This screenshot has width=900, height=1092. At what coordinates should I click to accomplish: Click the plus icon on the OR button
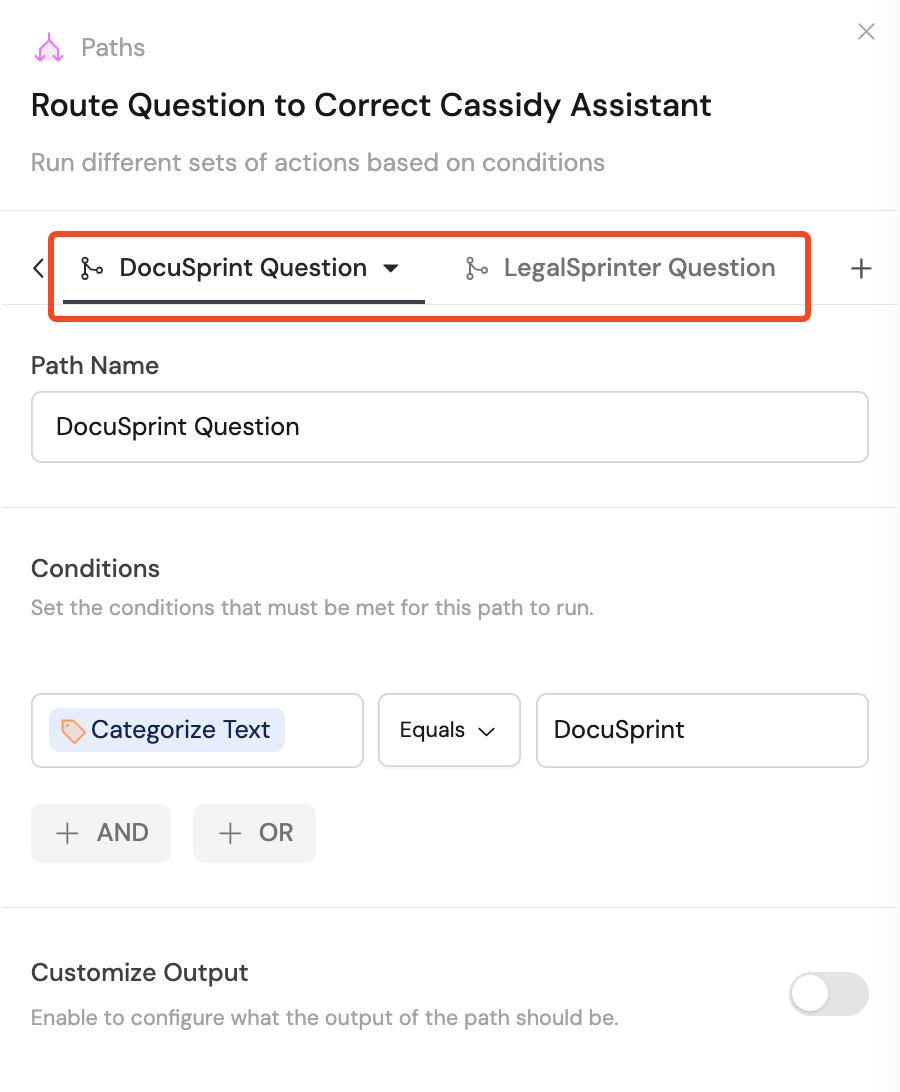coord(232,833)
